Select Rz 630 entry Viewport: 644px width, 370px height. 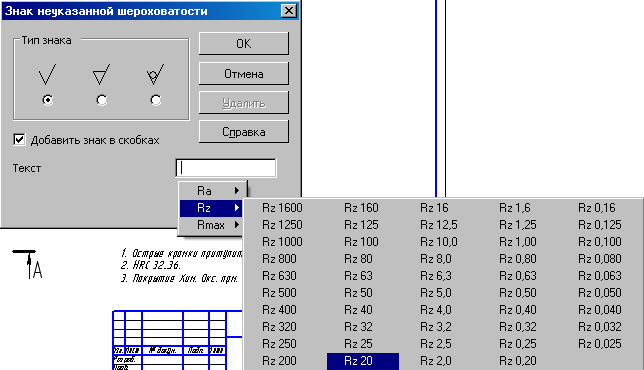(x=279, y=276)
